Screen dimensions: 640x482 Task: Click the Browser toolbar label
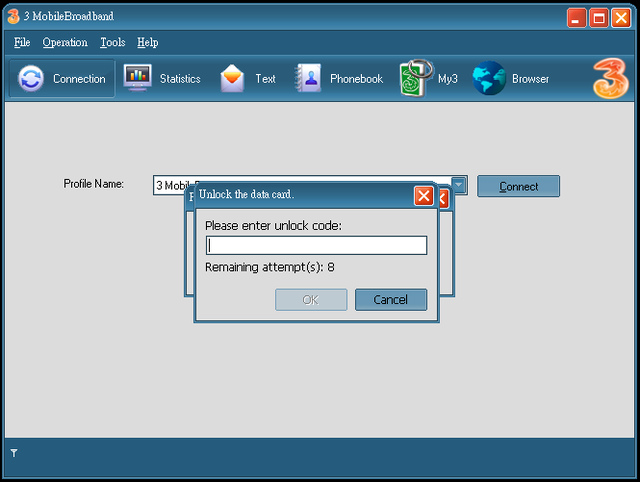530,78
